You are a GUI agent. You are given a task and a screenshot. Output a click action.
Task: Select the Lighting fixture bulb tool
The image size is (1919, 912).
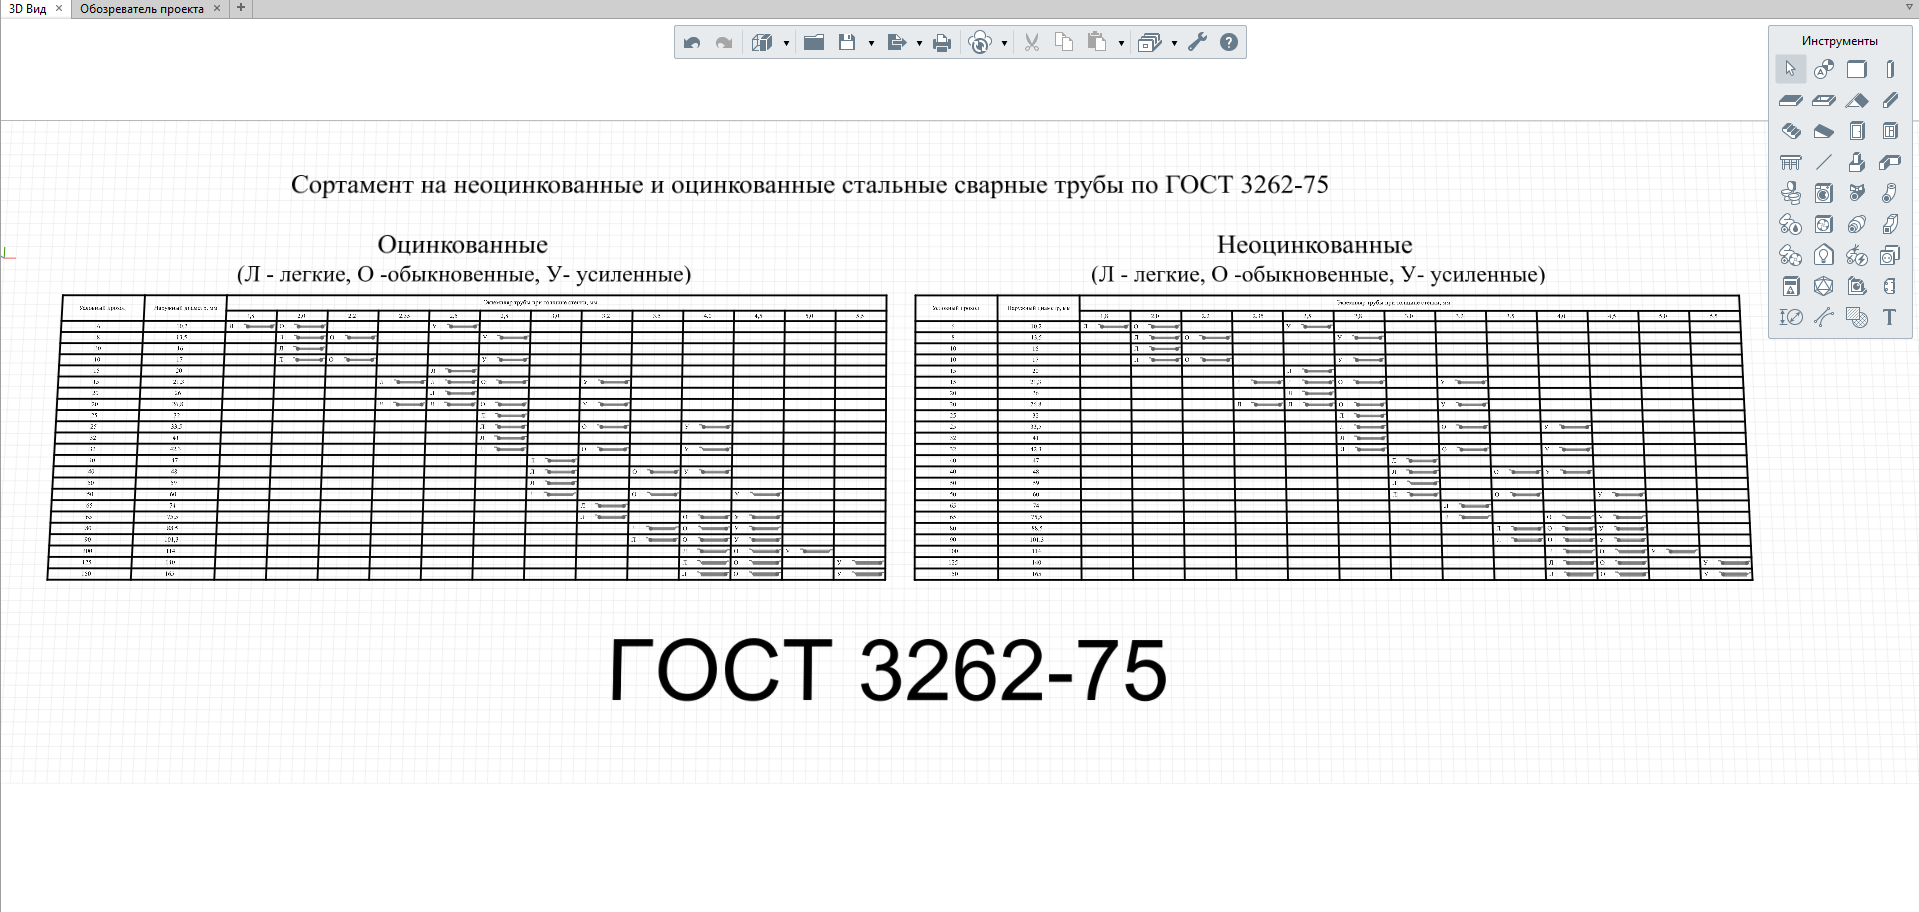[x=1824, y=255]
